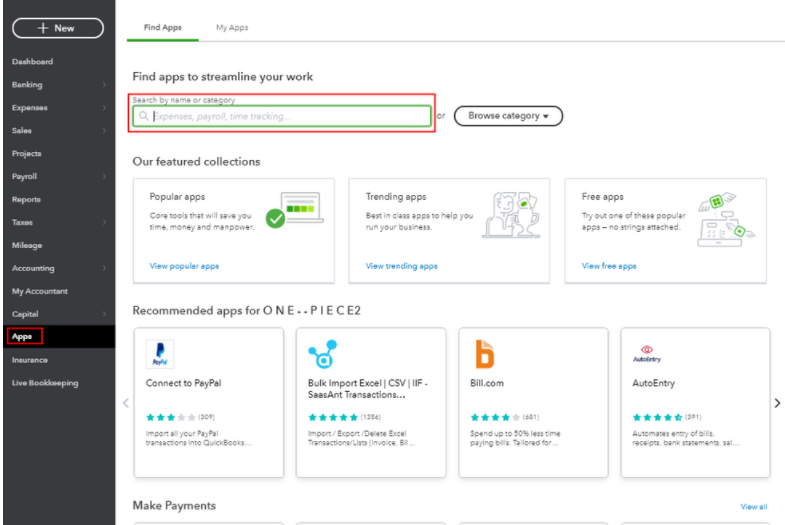Click PayPal star rating
785x525 pixels.
click(171, 417)
